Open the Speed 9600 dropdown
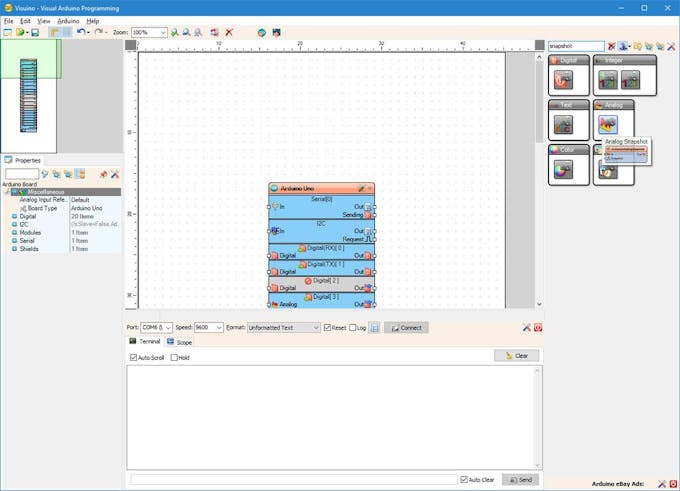The image size is (680, 491). point(209,327)
